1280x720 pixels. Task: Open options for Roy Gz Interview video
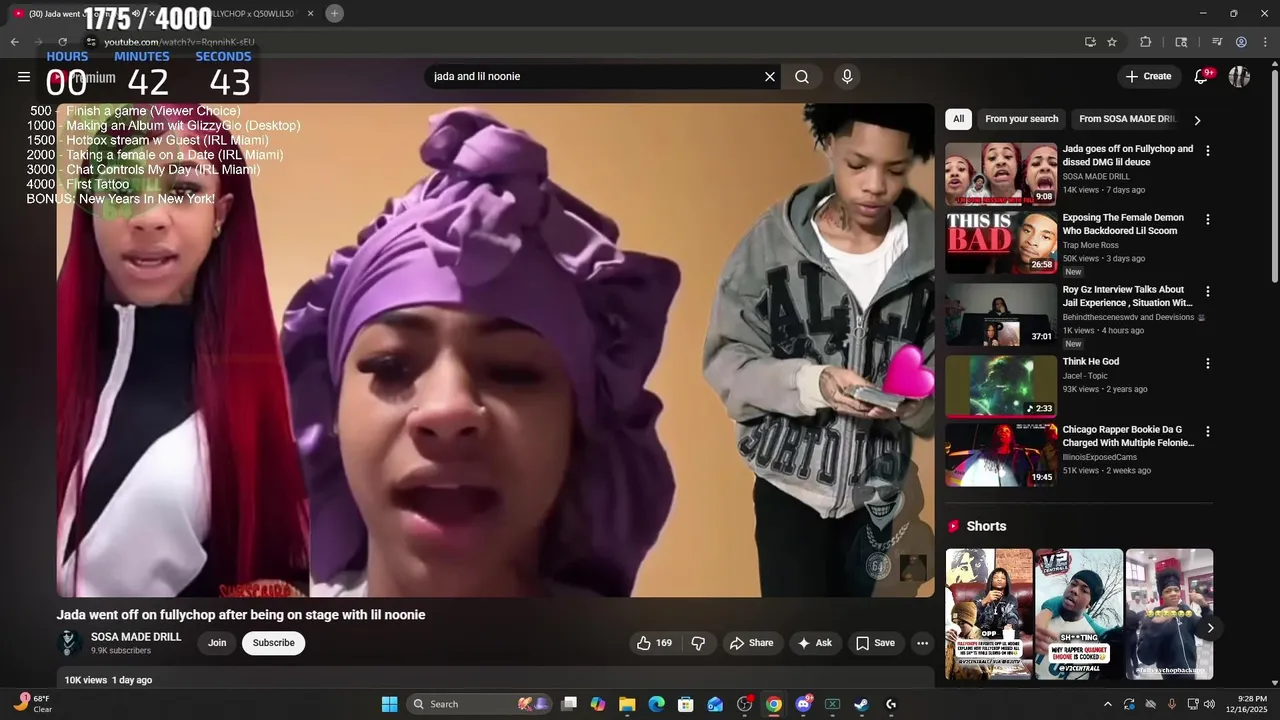(x=1208, y=292)
